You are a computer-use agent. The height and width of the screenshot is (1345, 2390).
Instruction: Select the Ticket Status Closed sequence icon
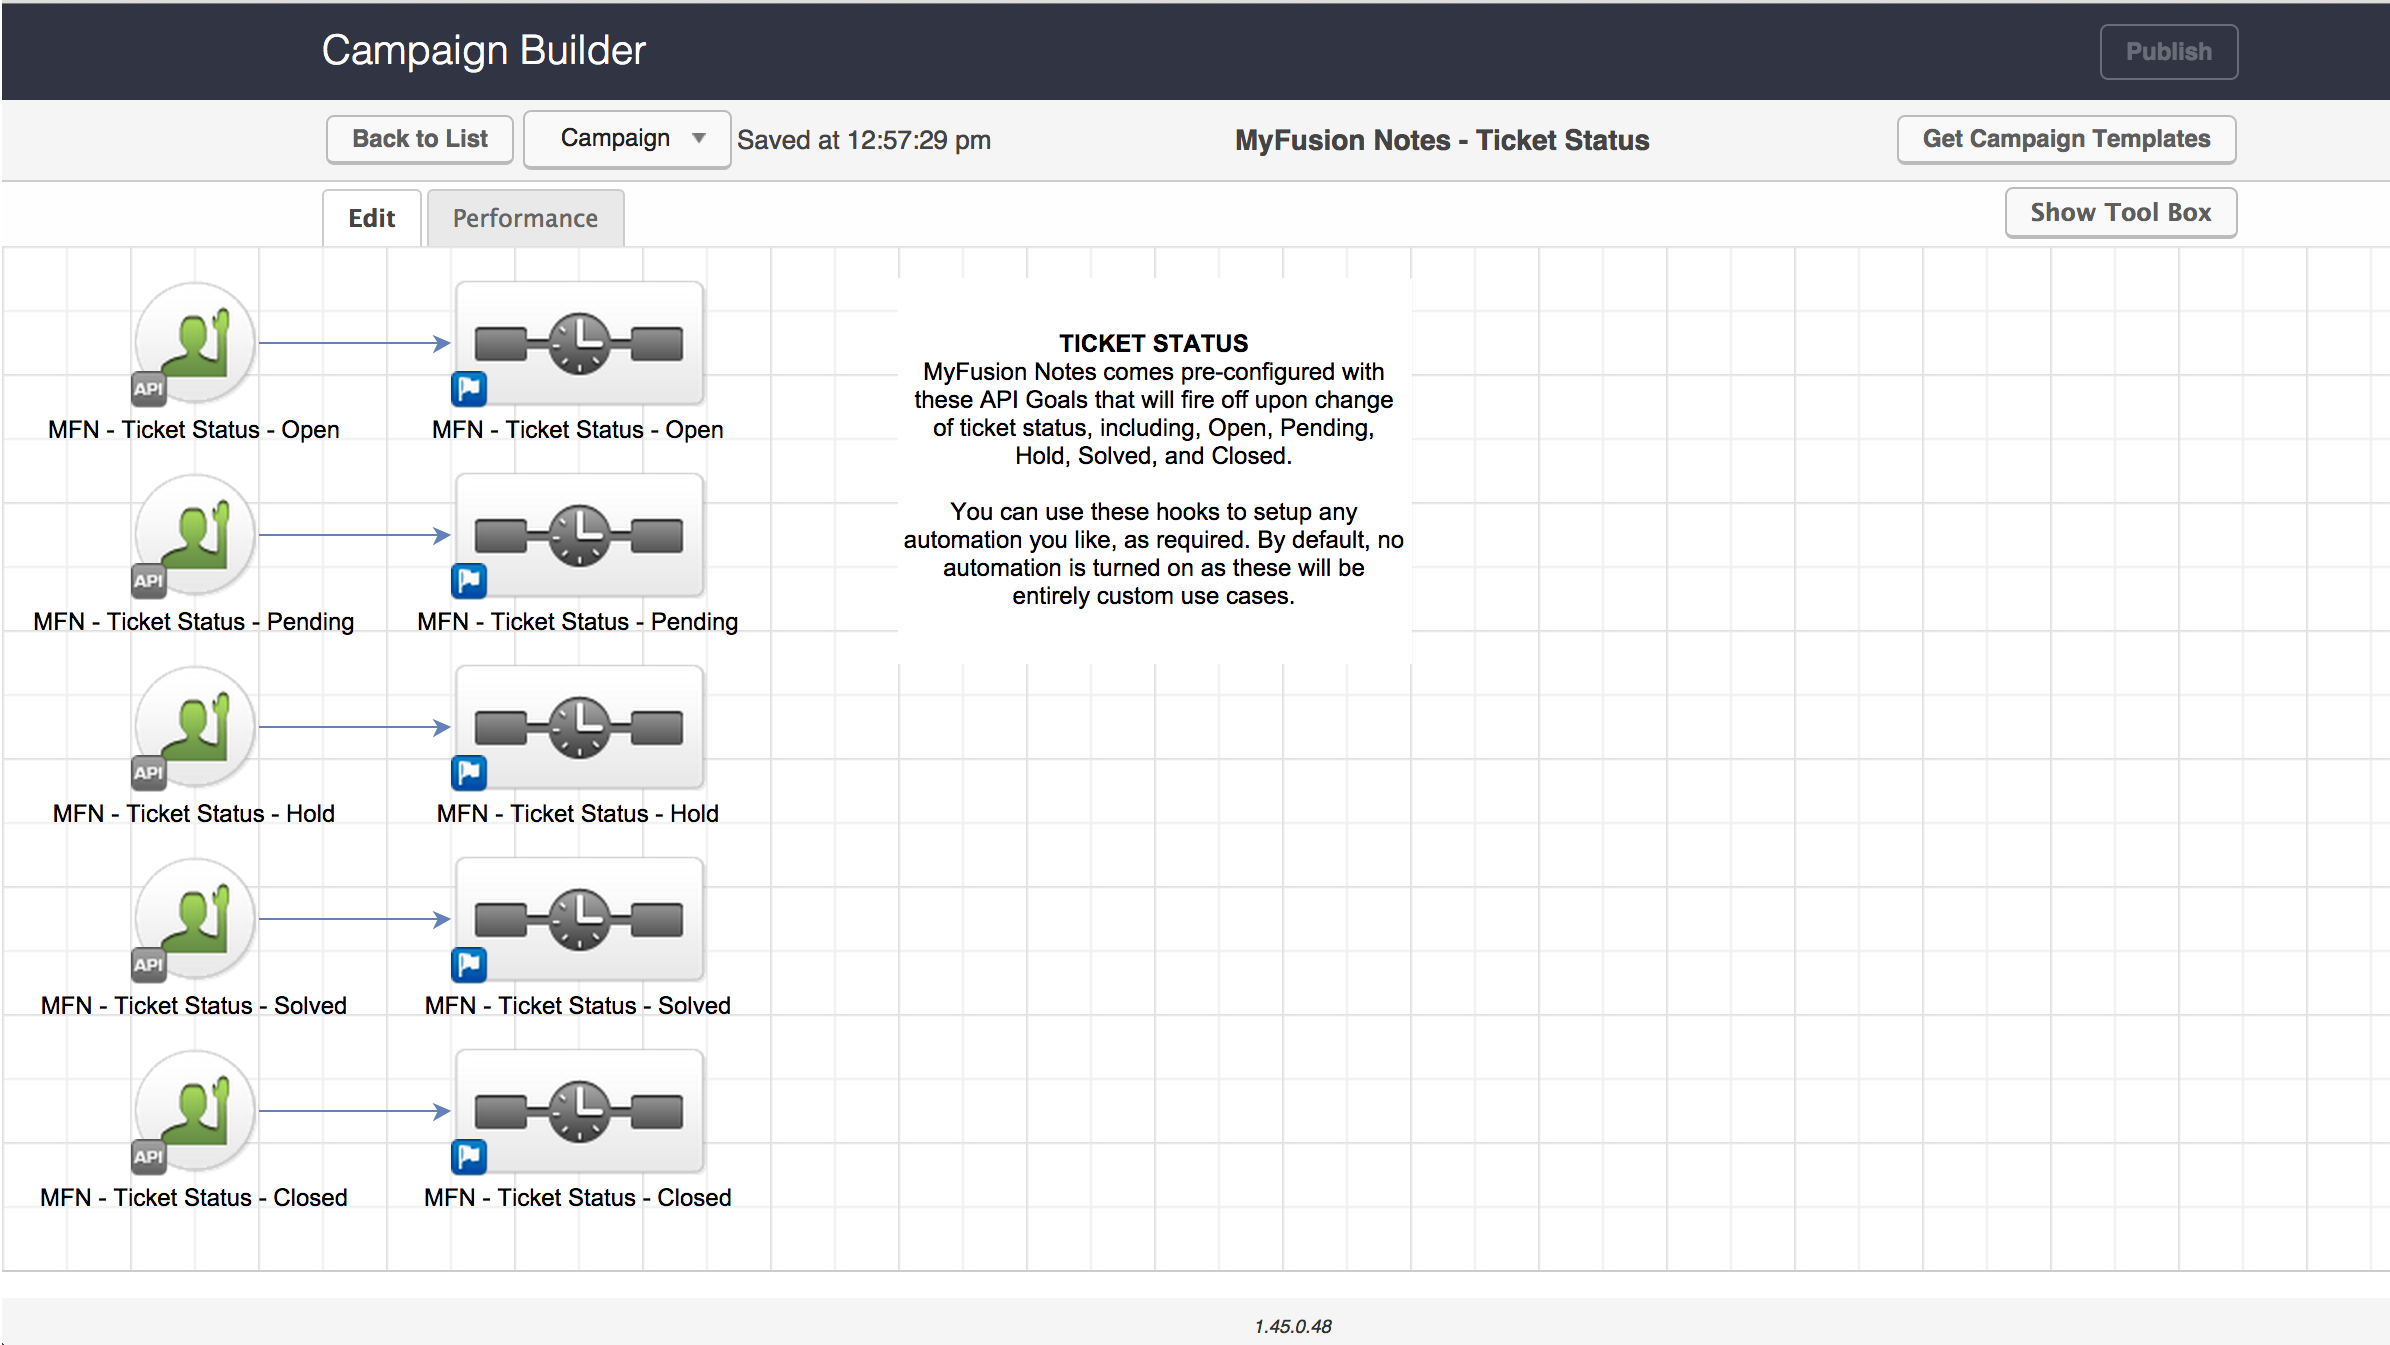coord(579,1111)
